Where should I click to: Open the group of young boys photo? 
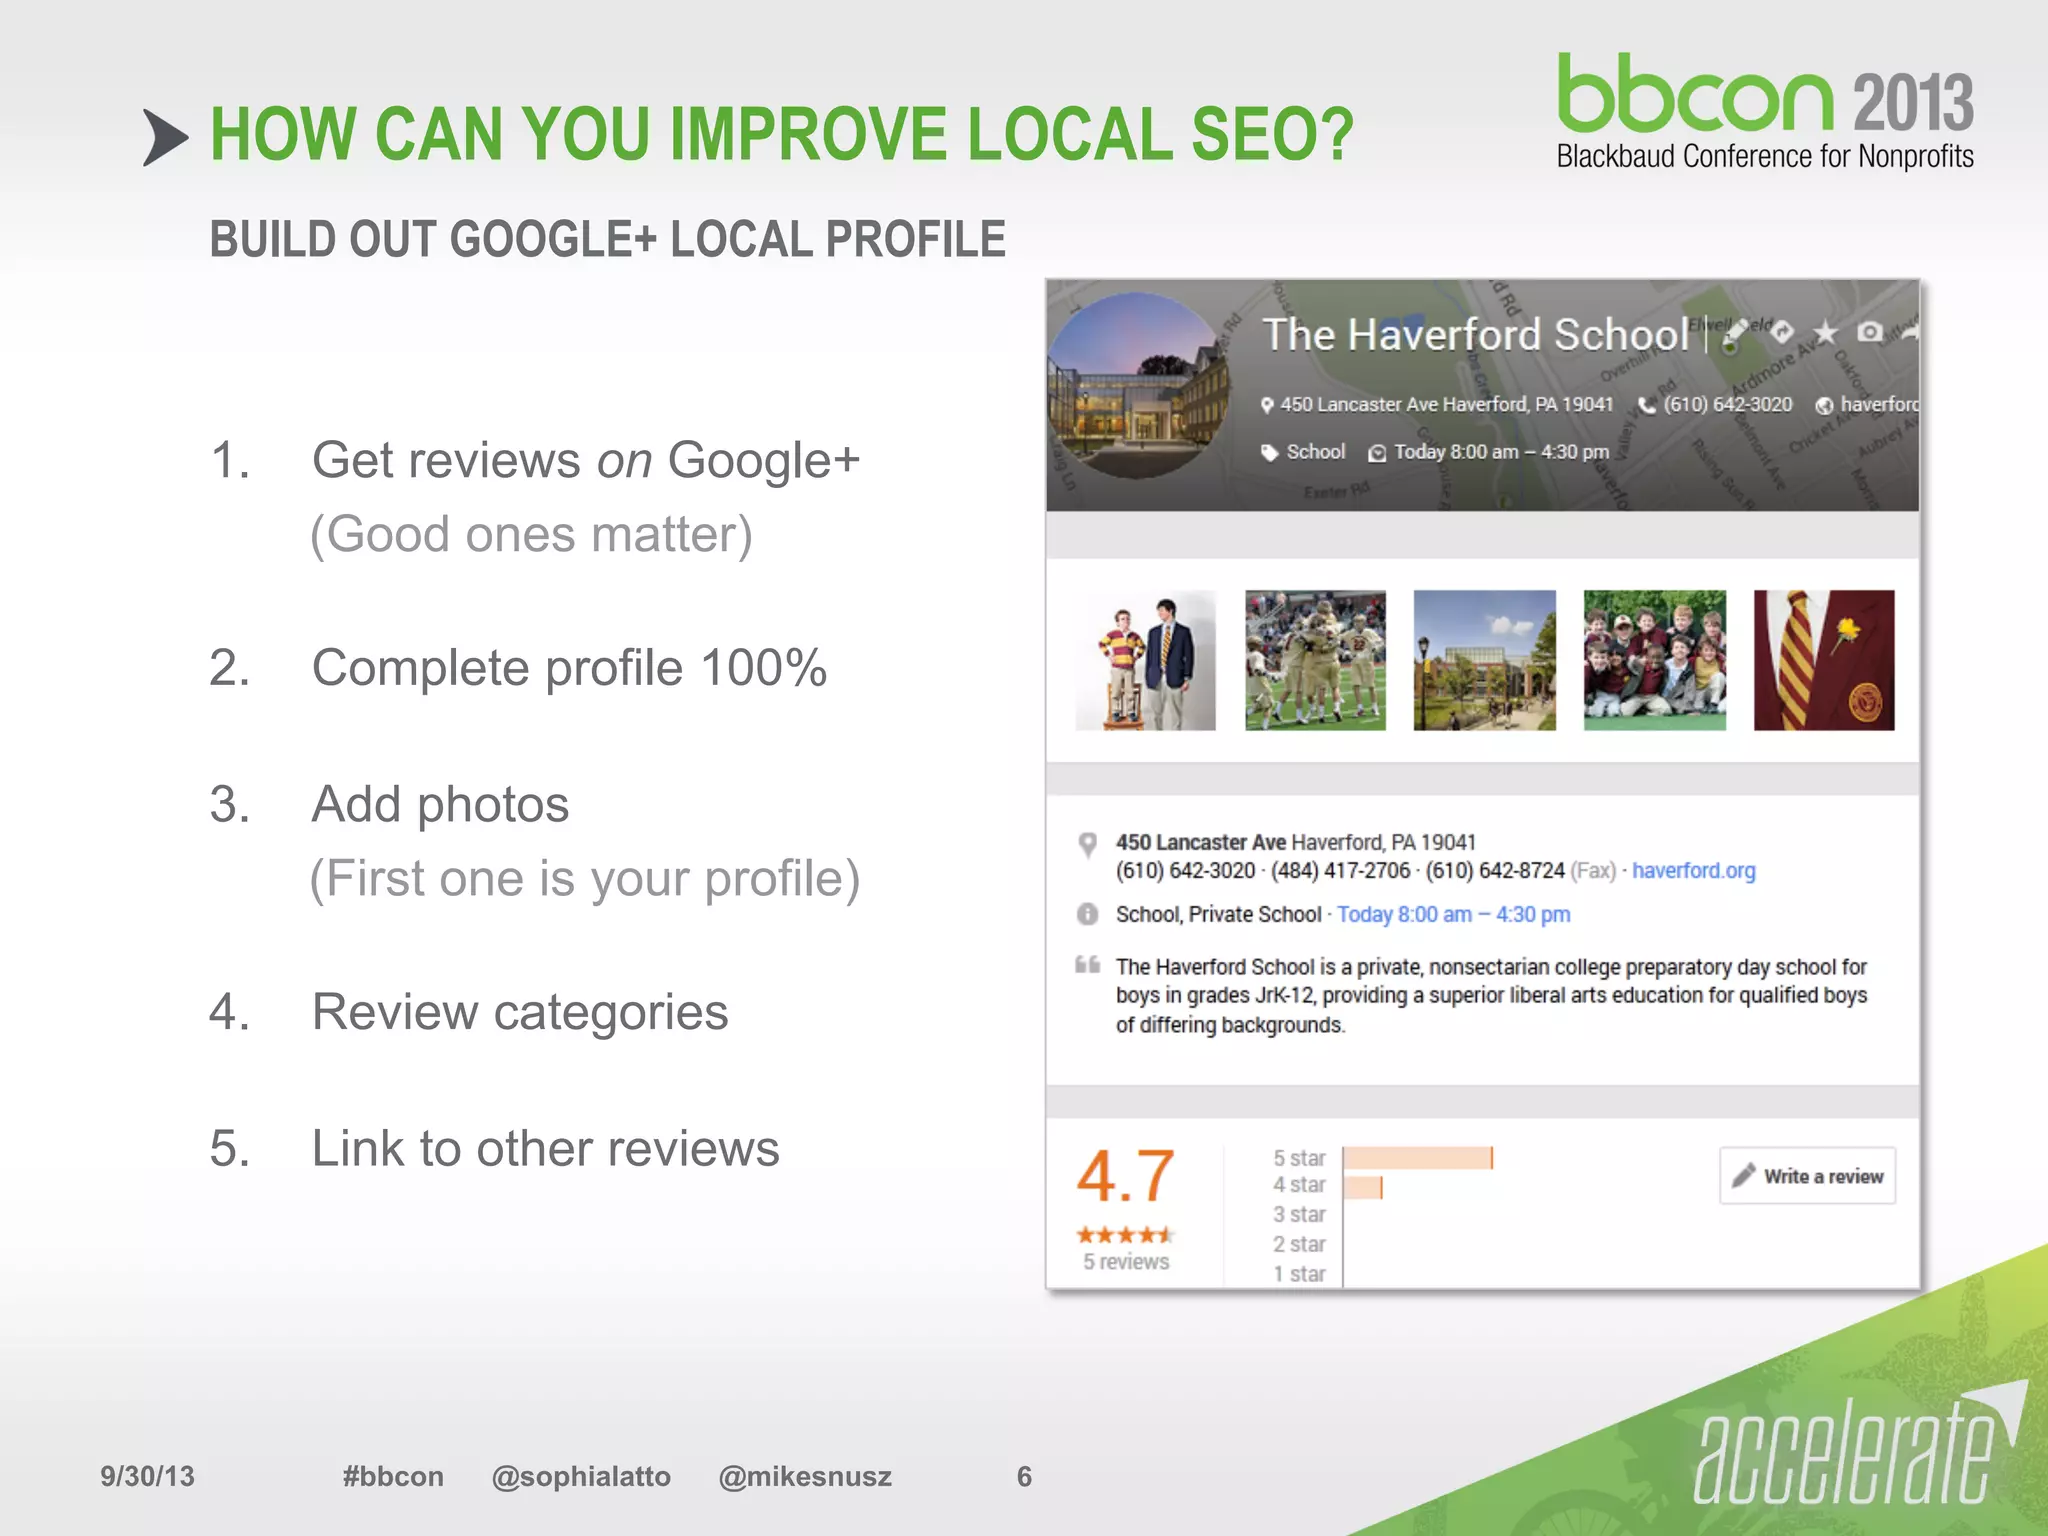pyautogui.click(x=1655, y=660)
